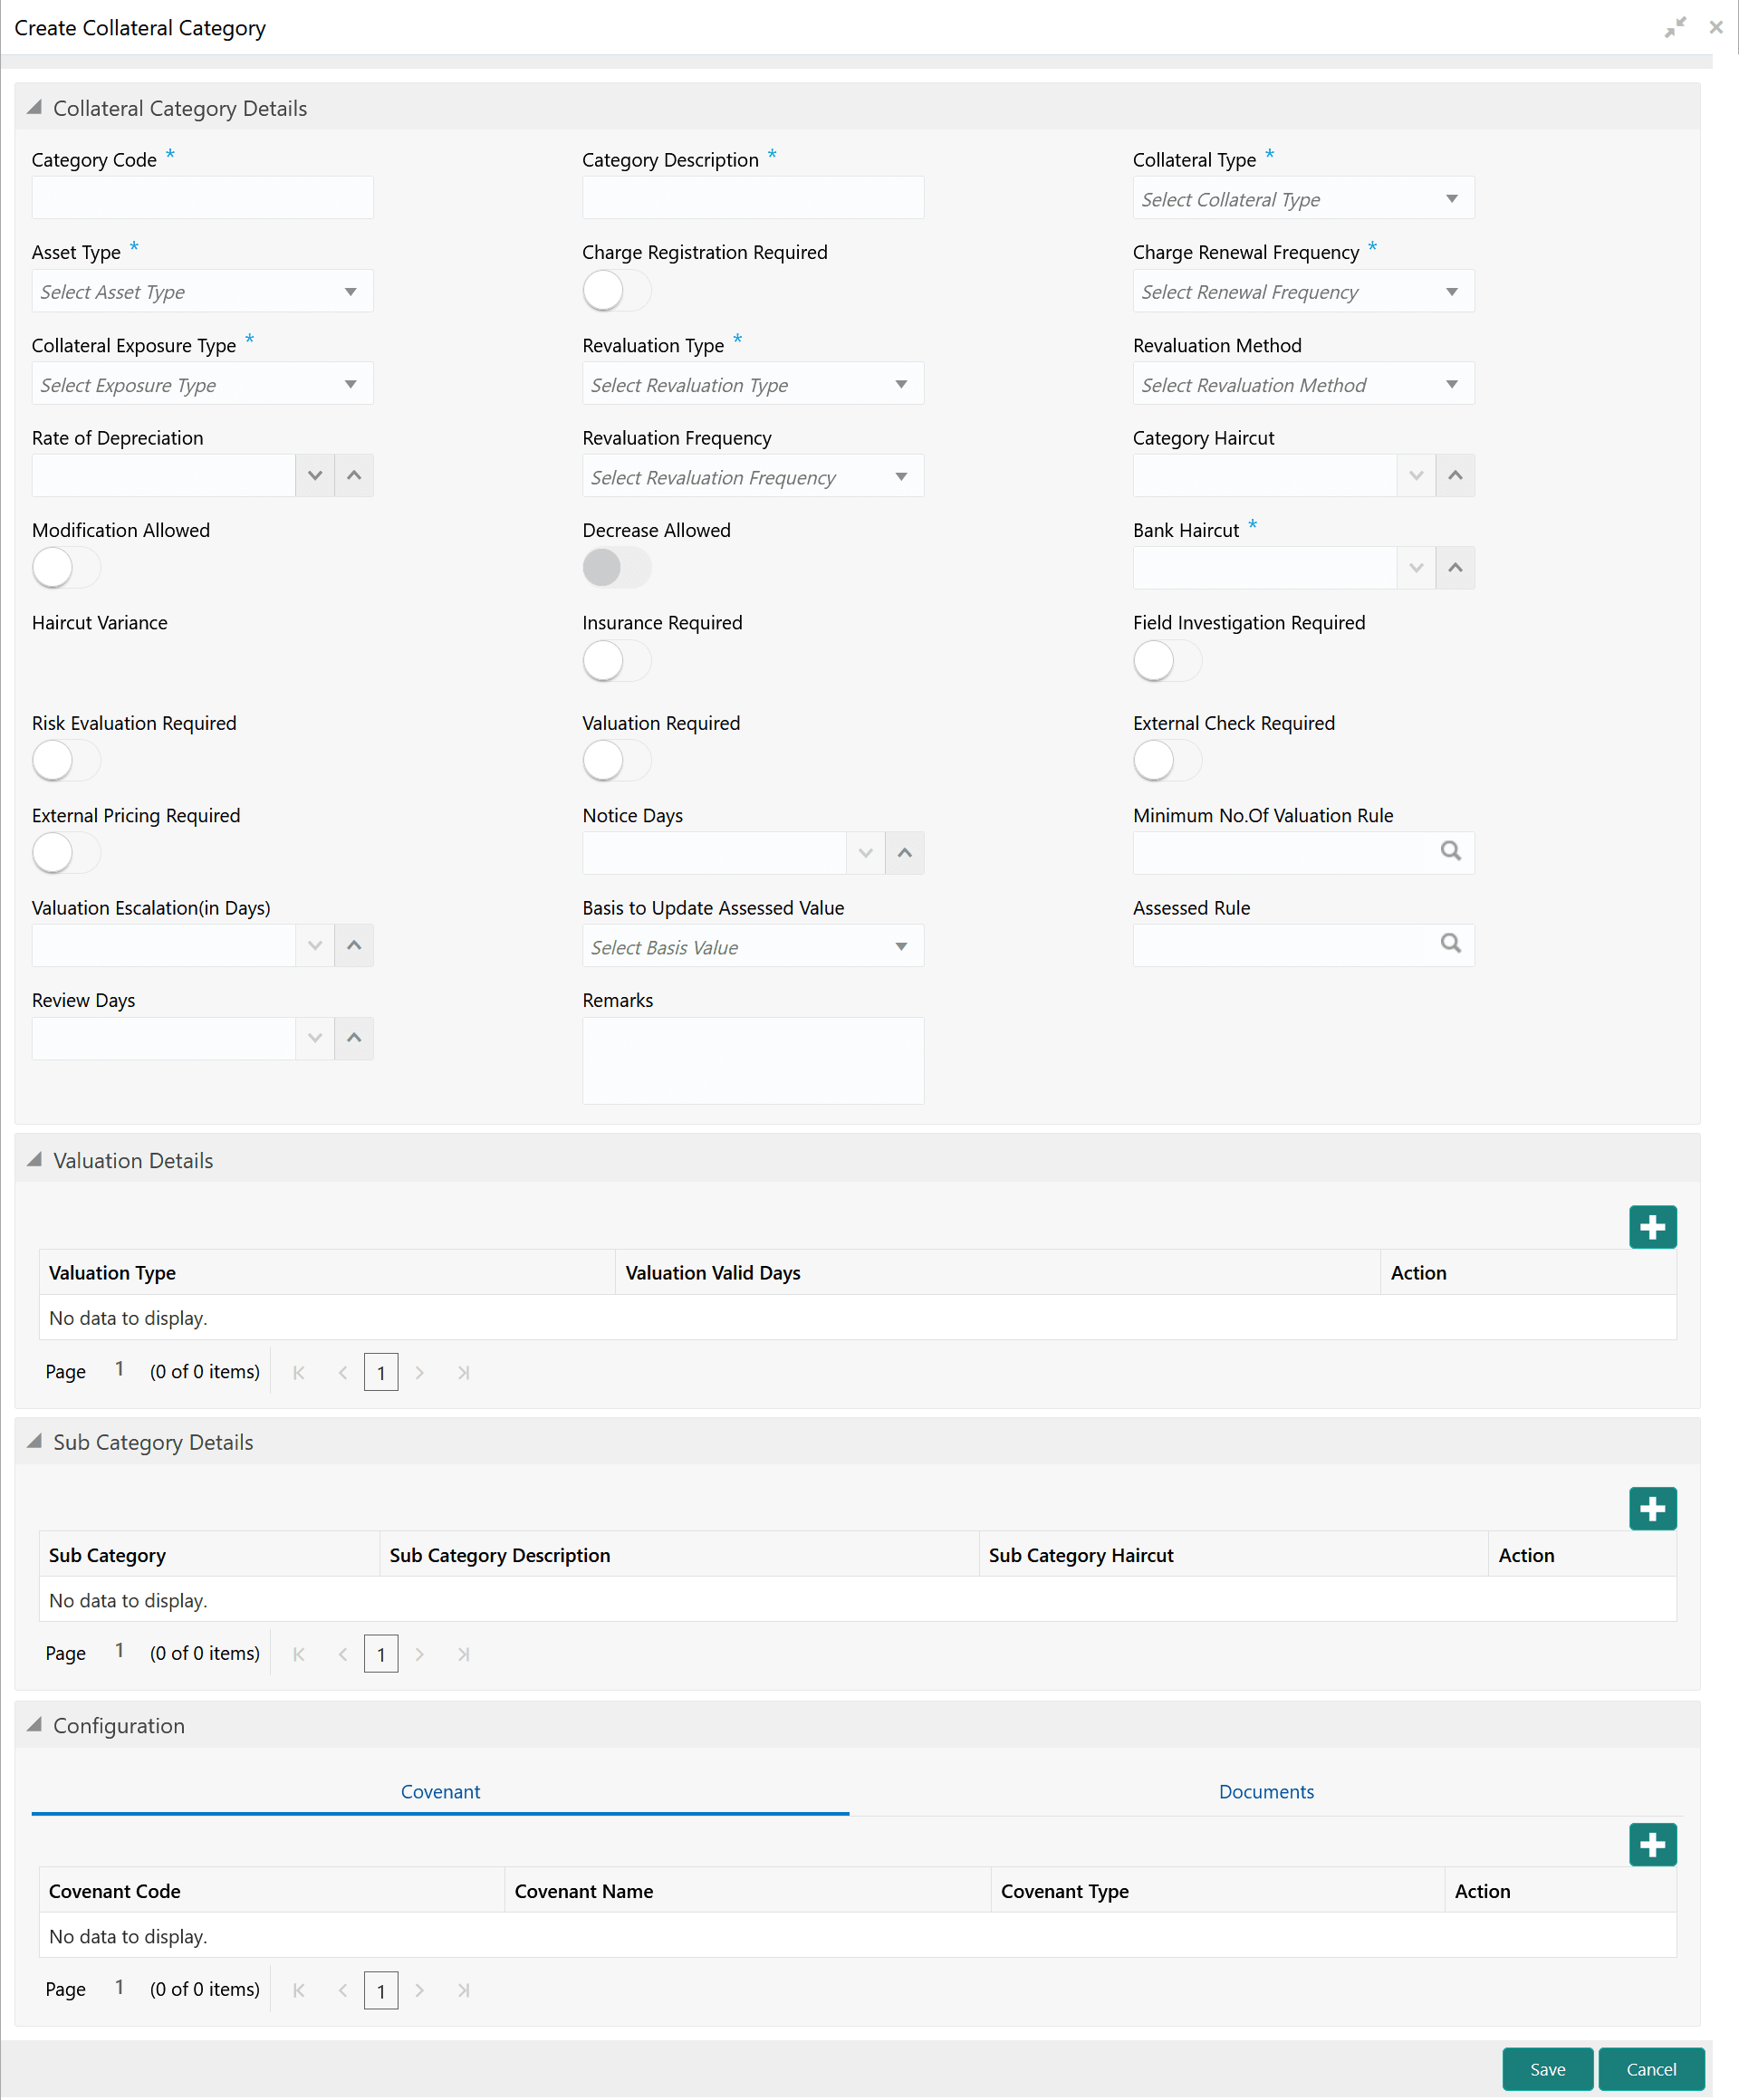Add a new Sub Category row

[1651, 1508]
